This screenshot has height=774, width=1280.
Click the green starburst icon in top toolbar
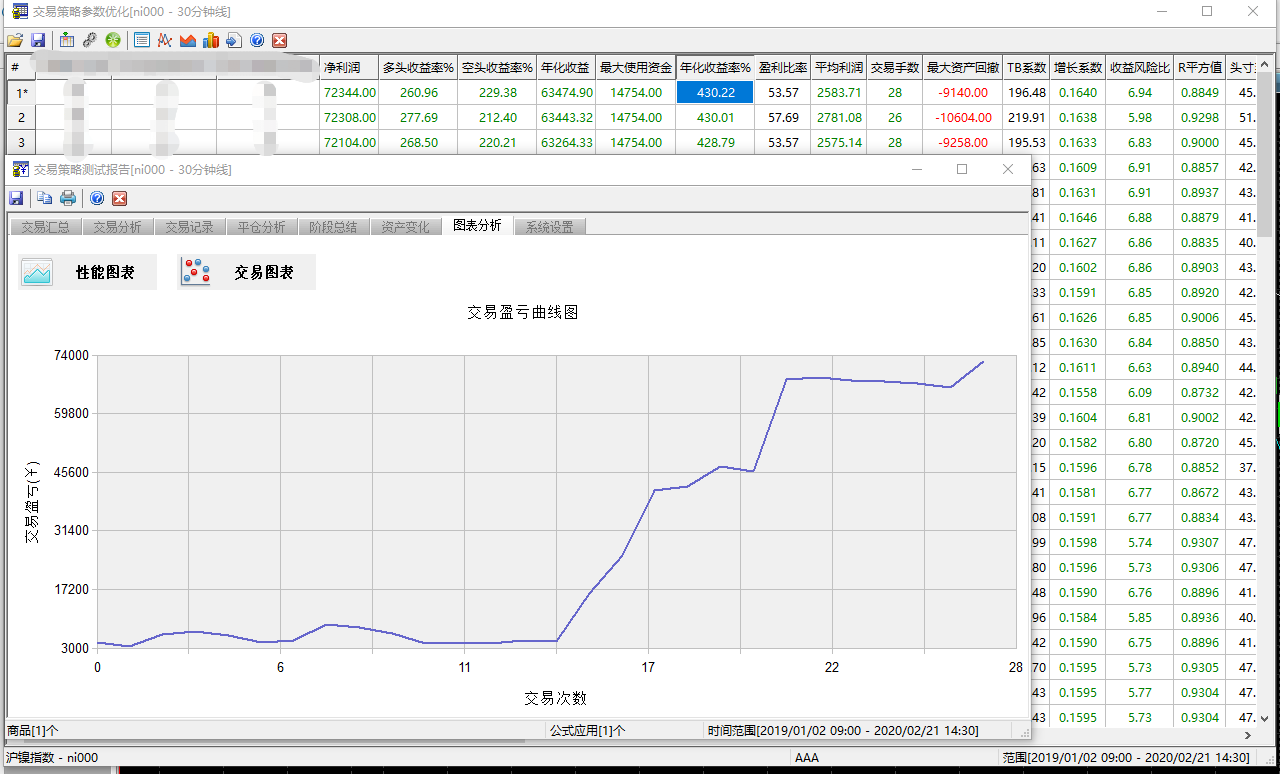pyautogui.click(x=113, y=40)
